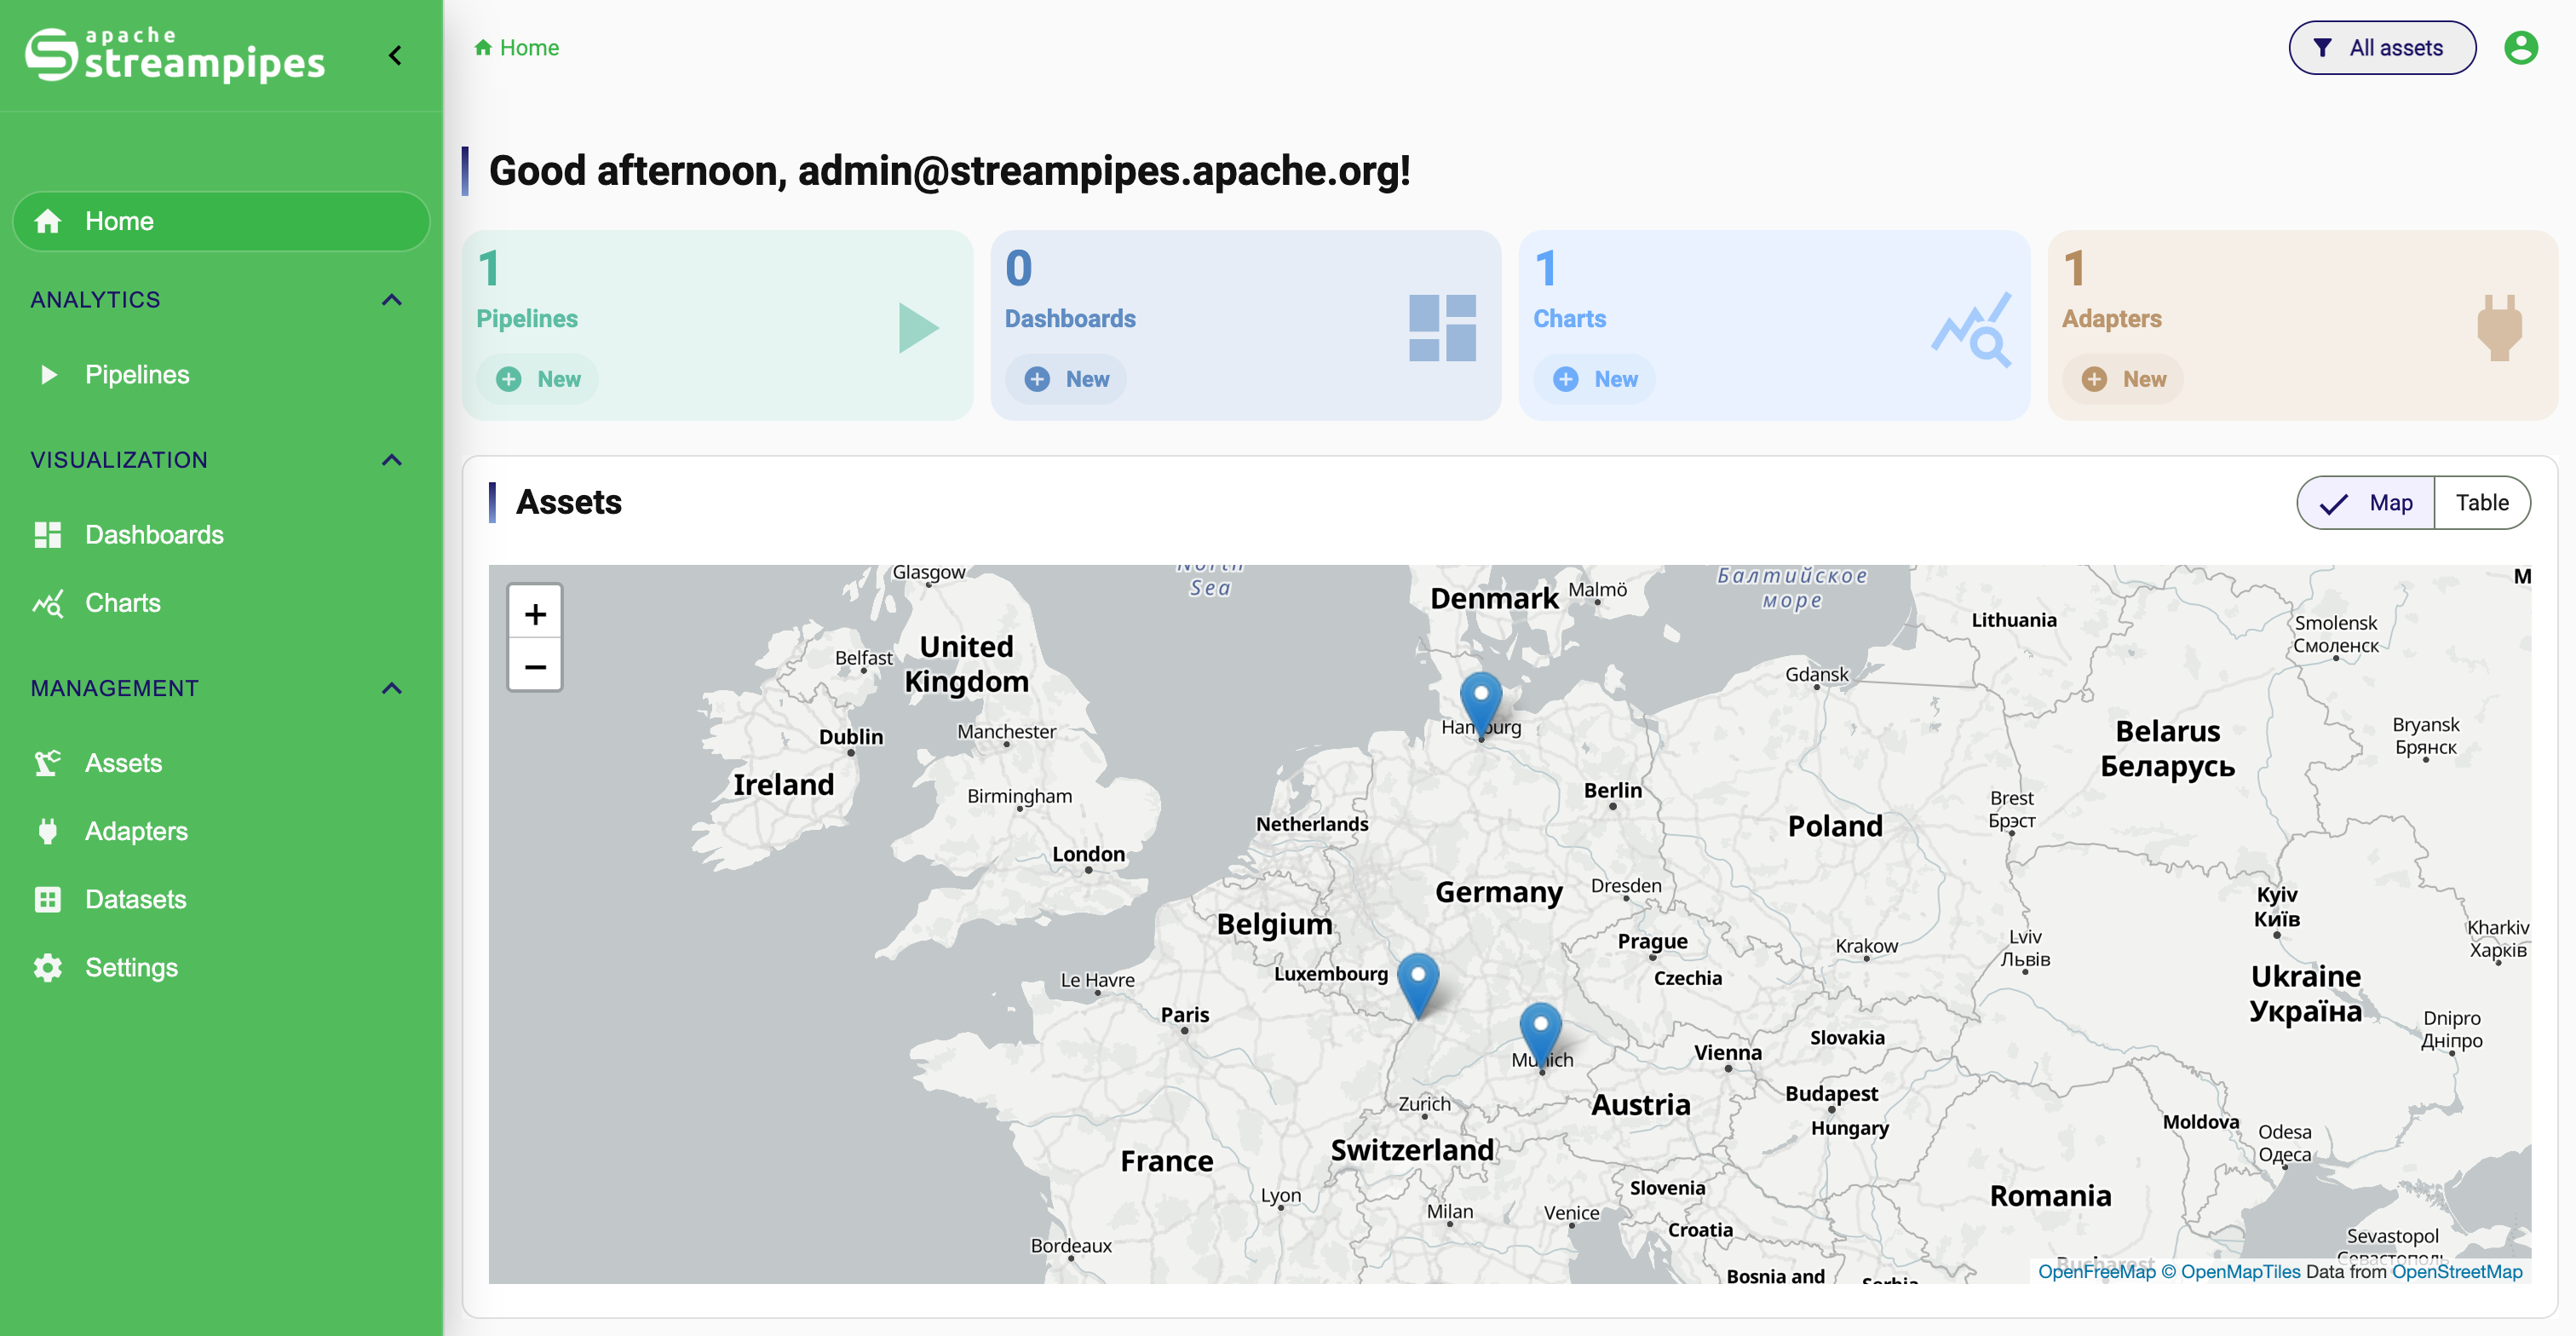The height and width of the screenshot is (1336, 2576).
Task: Click the Pipelines play sidebar icon
Action: click(48, 375)
